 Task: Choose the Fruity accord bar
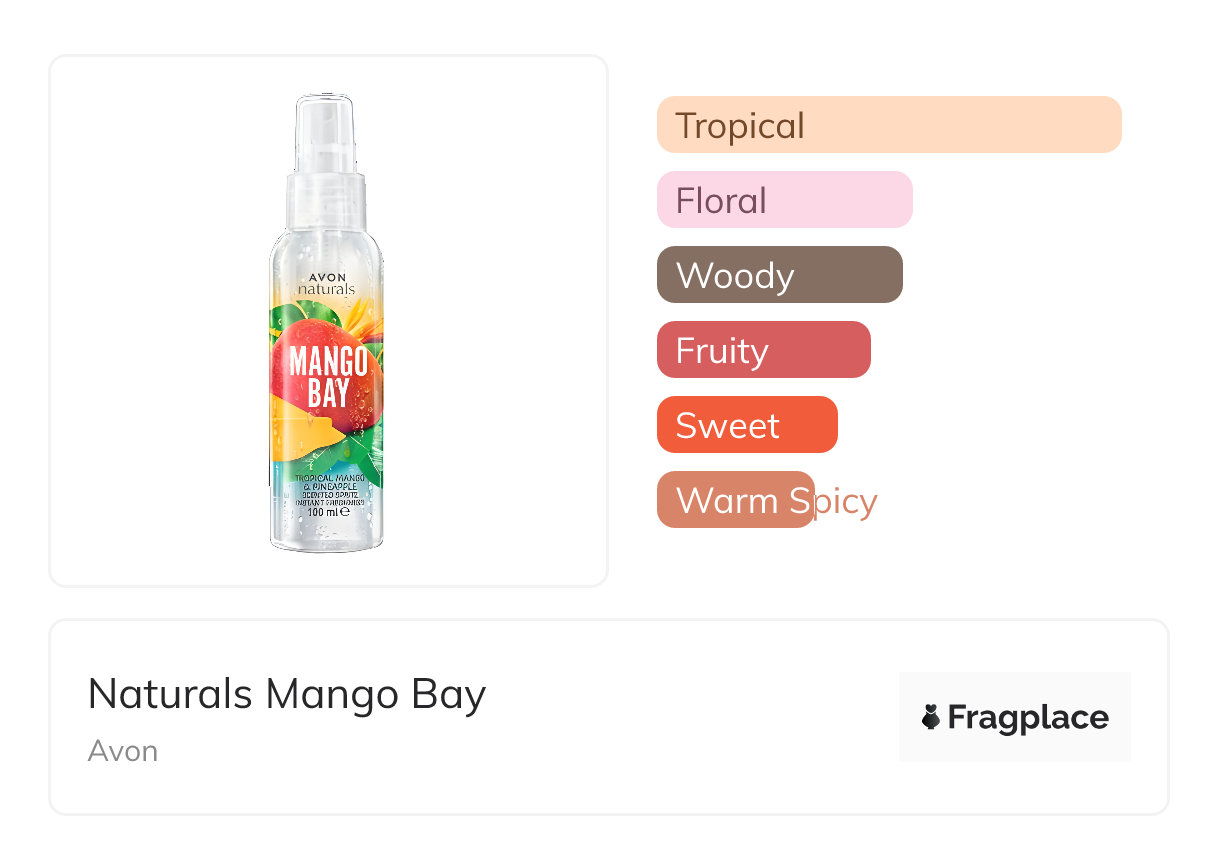tap(763, 350)
